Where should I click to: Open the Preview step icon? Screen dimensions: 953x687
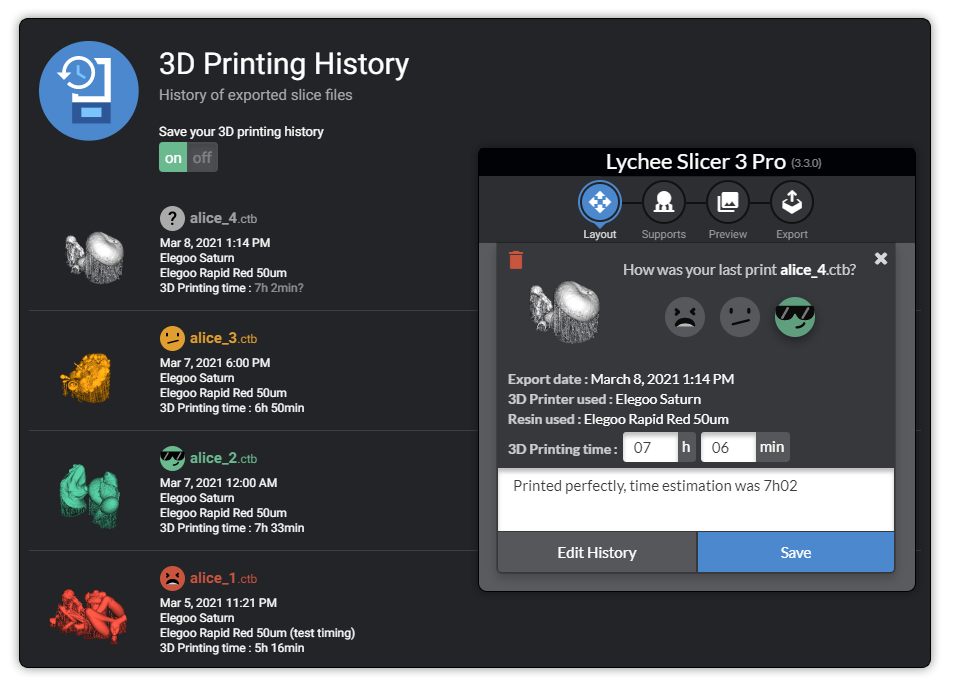(728, 202)
